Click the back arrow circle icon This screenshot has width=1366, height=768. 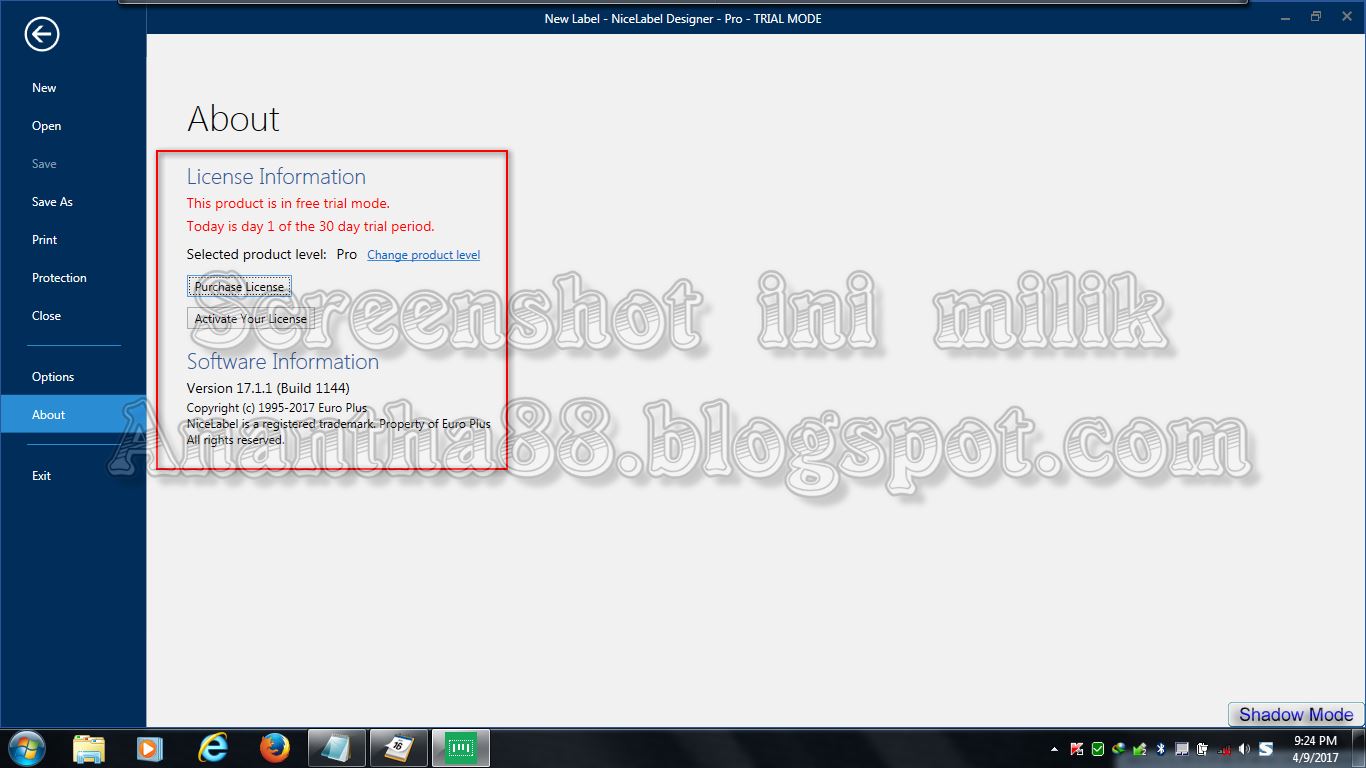42,35
